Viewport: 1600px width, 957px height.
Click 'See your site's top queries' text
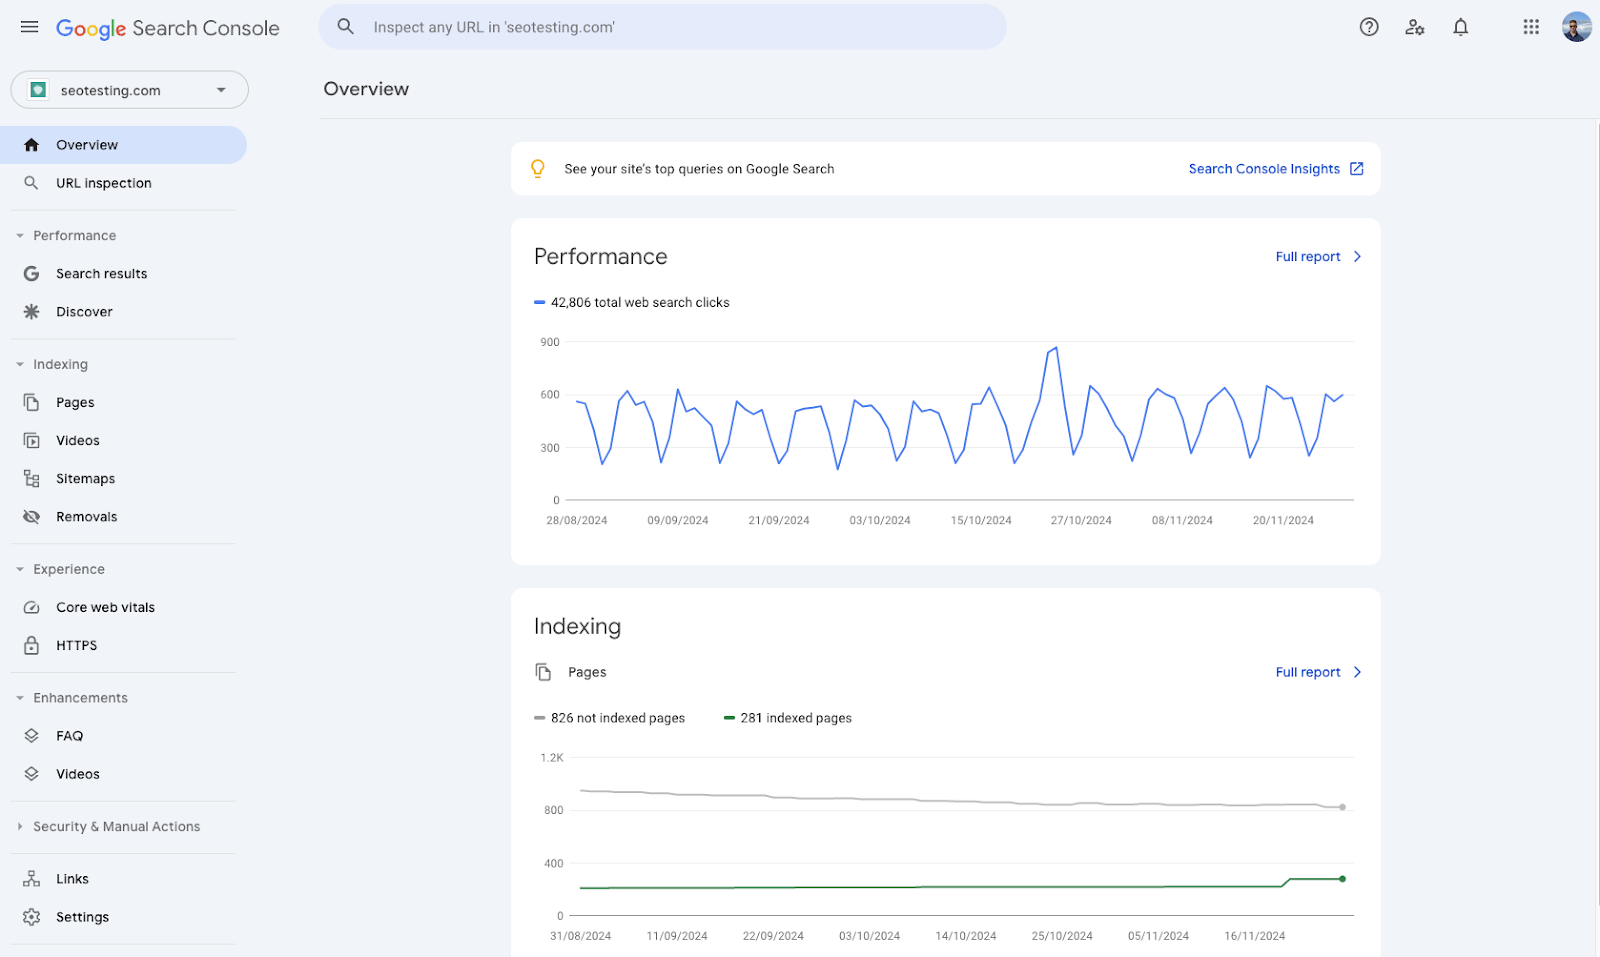click(x=699, y=169)
